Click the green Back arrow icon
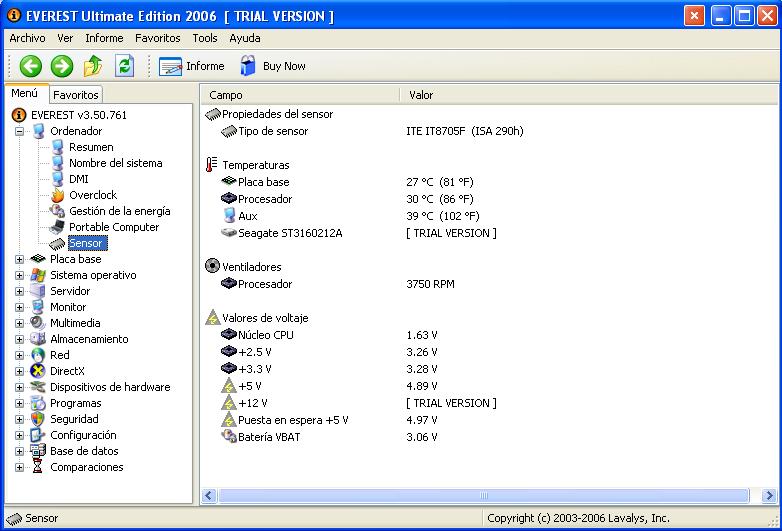Image resolution: width=782 pixels, height=531 pixels. tap(30, 66)
